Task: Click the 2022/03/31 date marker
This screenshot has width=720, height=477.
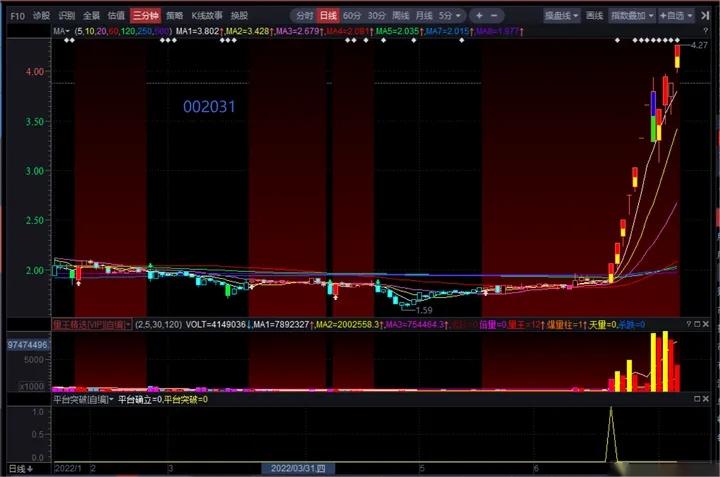Action: pyautogui.click(x=298, y=468)
